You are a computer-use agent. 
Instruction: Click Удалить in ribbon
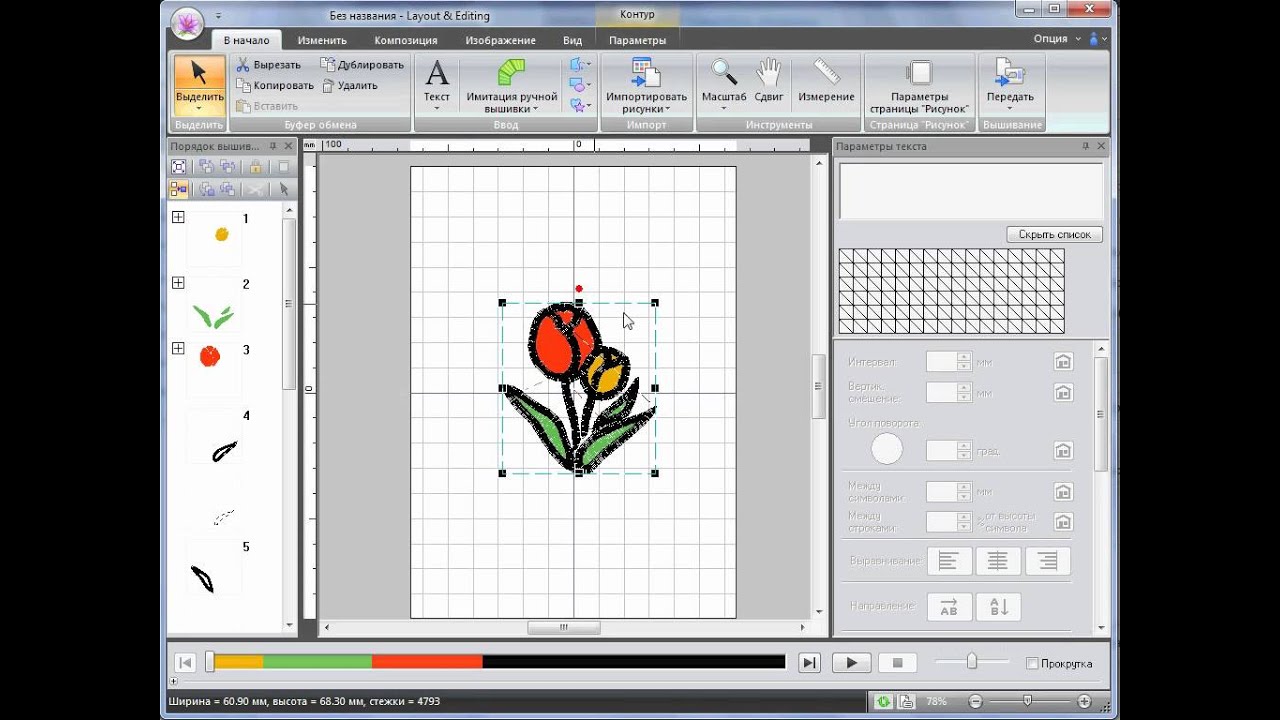click(x=349, y=85)
